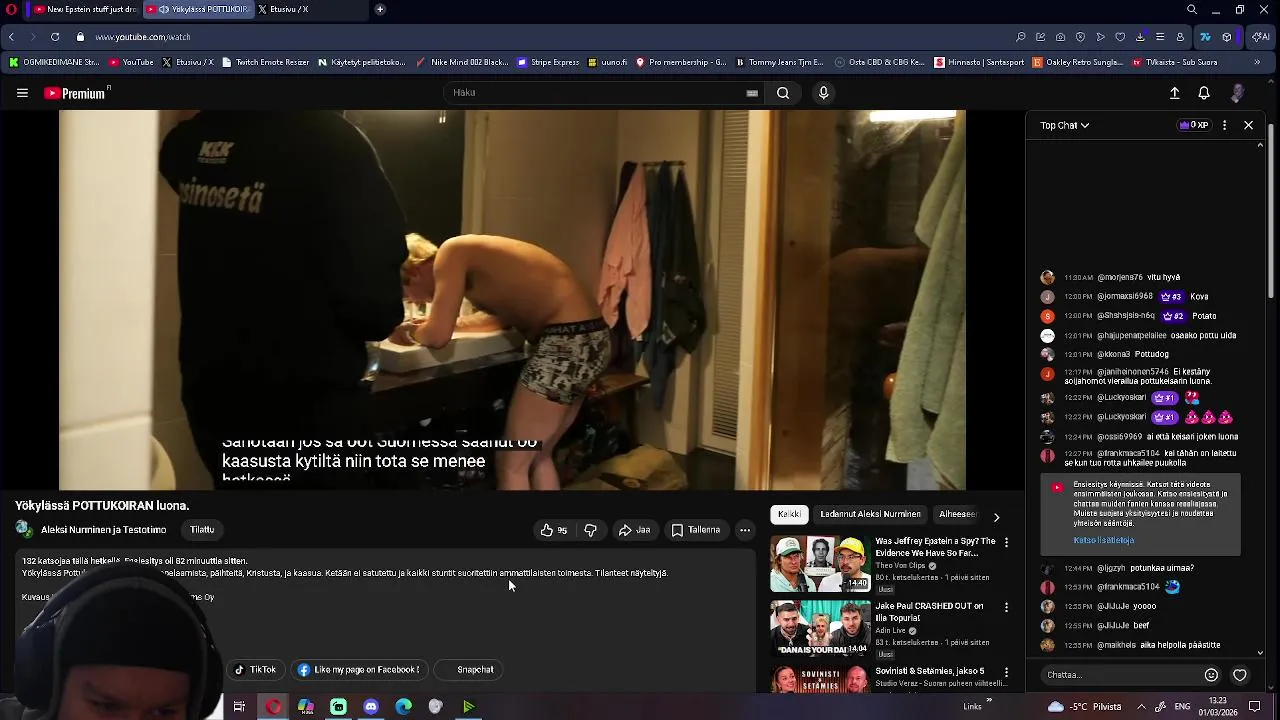
Task: Open options for Was Jeffrey Epstein video
Action: (1006, 542)
